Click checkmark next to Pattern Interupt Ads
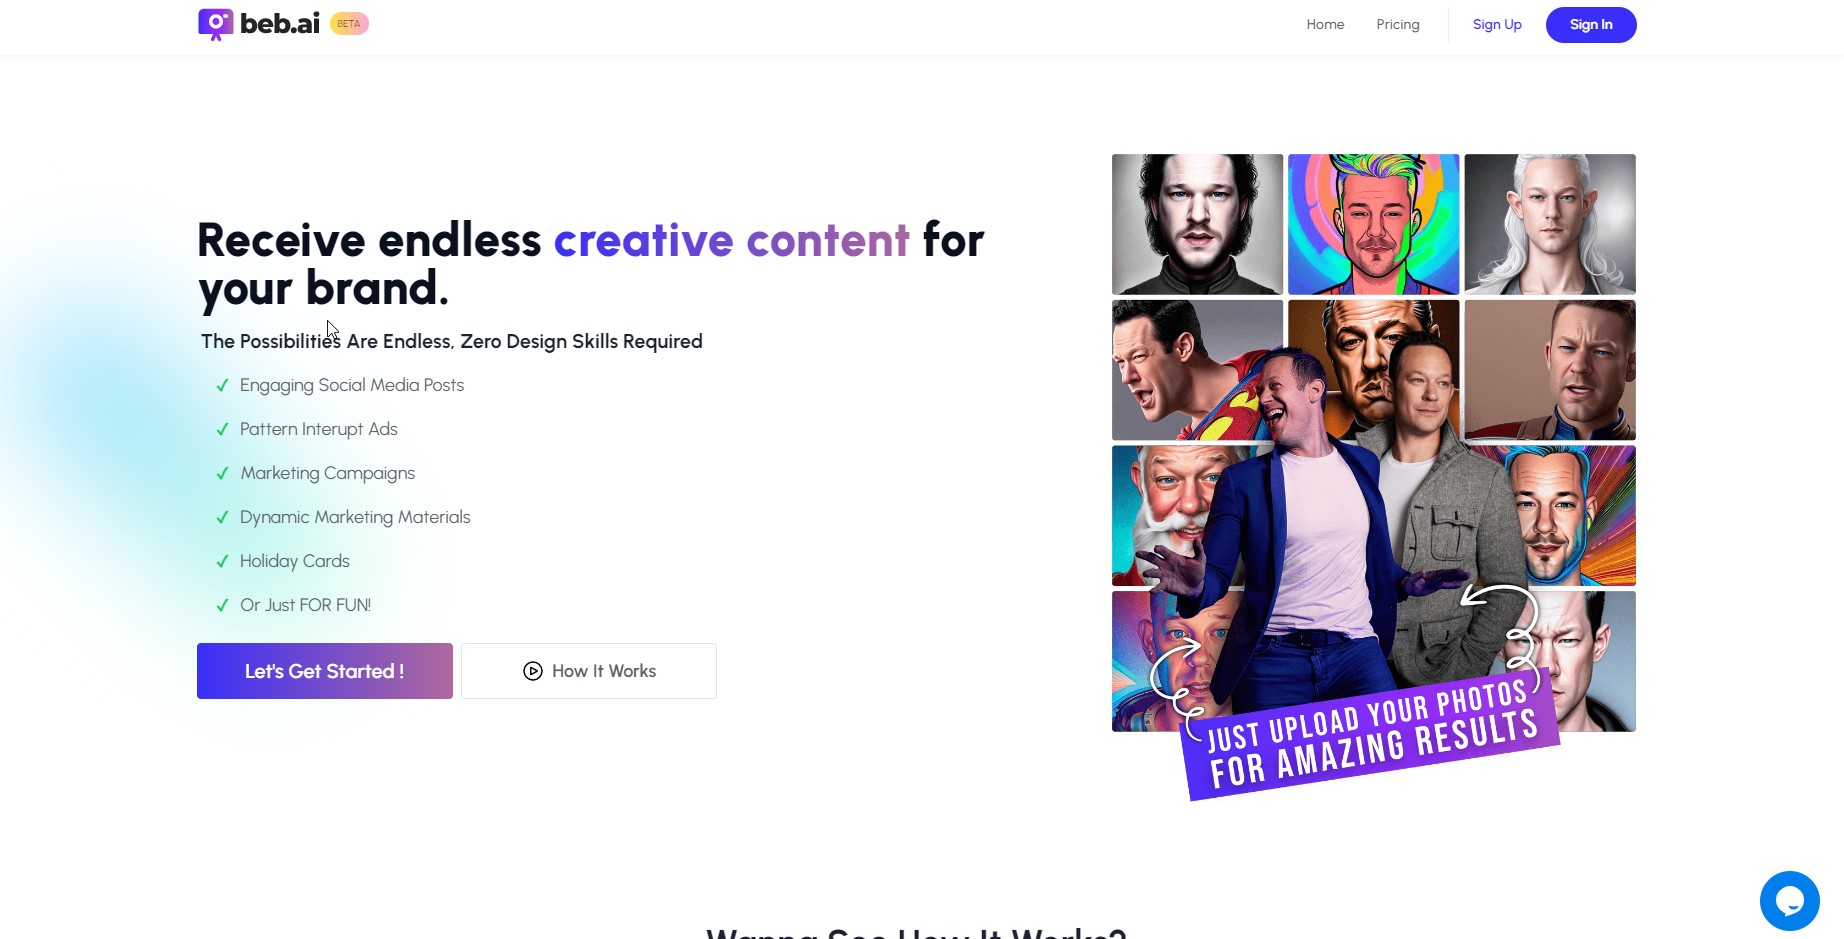 coord(222,430)
